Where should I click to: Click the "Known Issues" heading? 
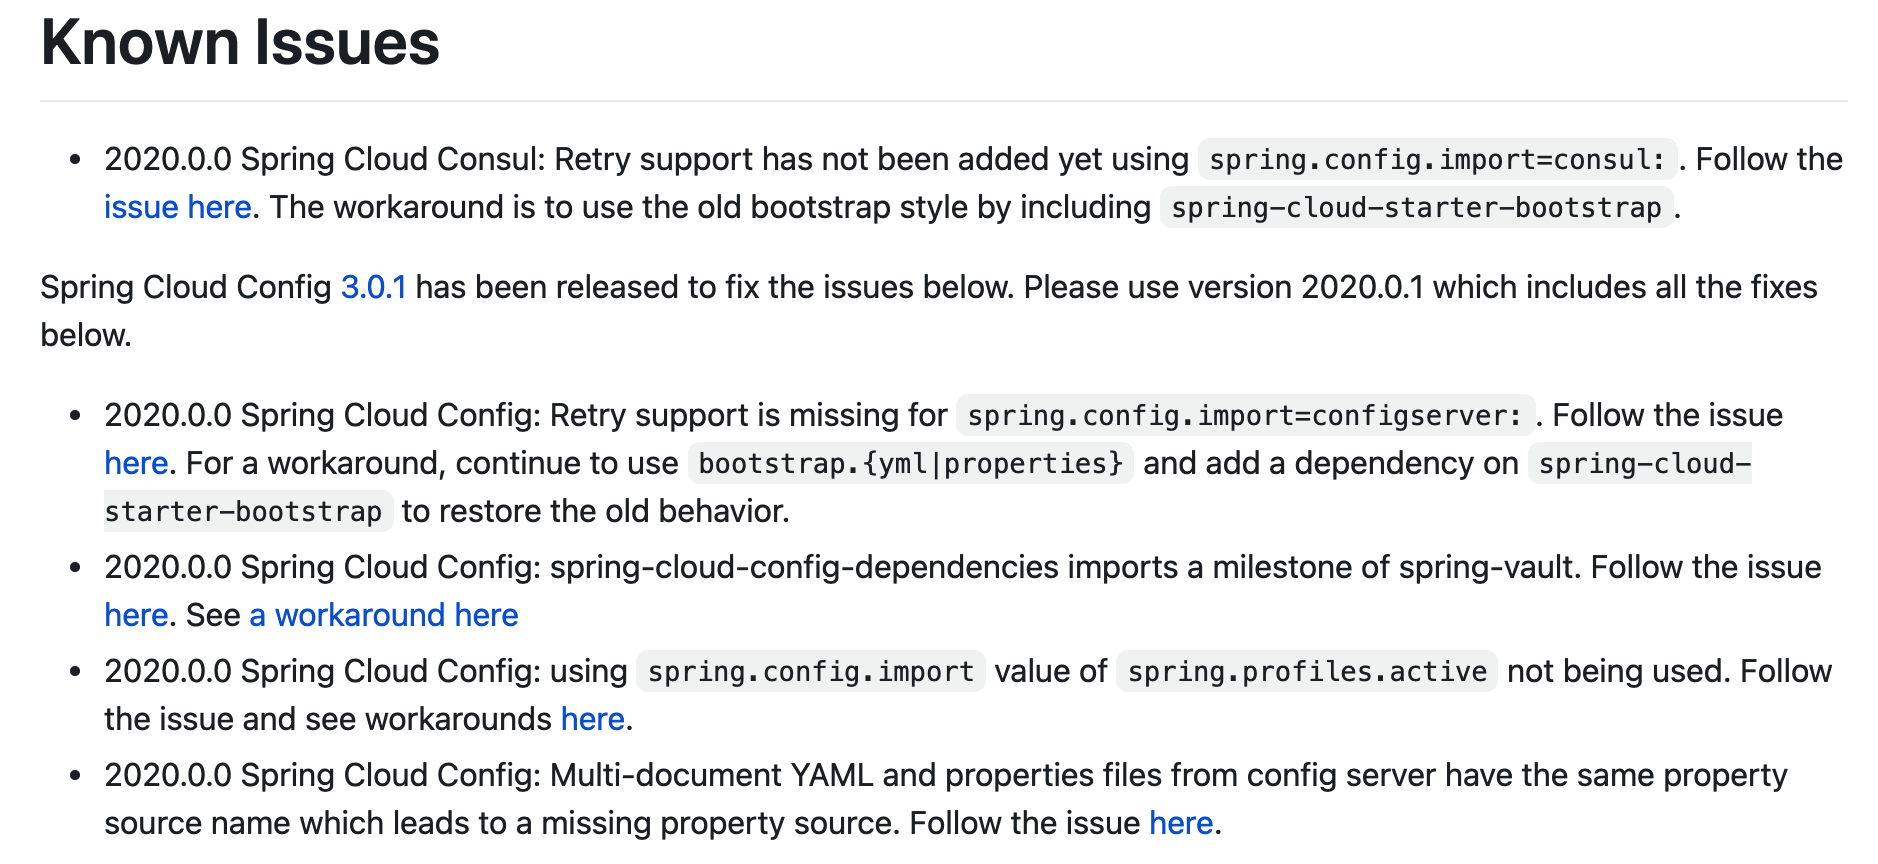[240, 43]
